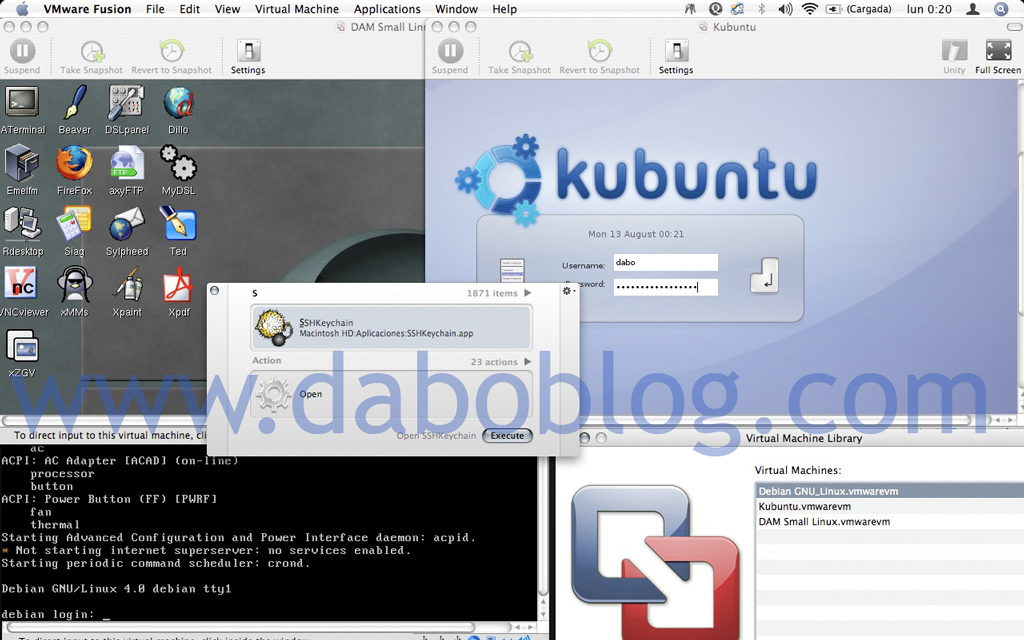Open Settings in DAM Small Linux window
This screenshot has width=1024, height=640.
(x=248, y=57)
